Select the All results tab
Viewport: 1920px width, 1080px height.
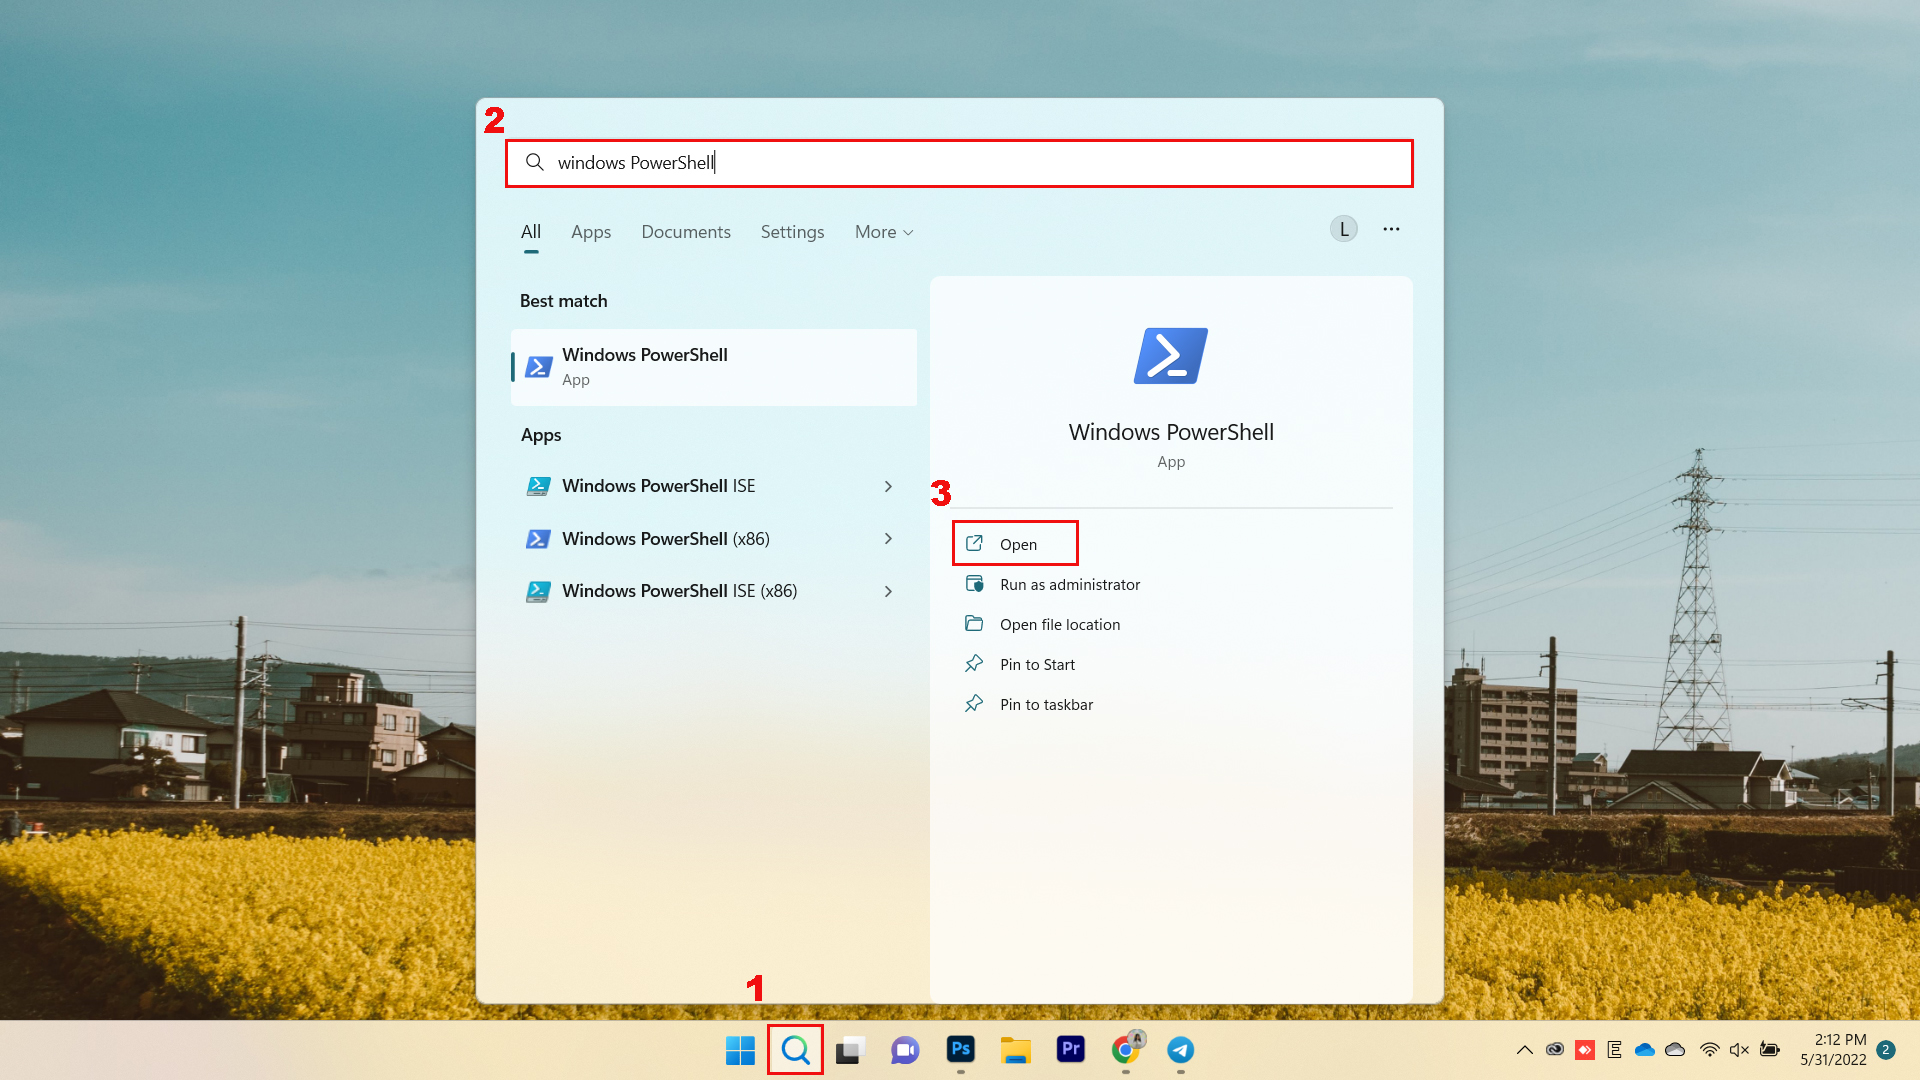click(531, 231)
